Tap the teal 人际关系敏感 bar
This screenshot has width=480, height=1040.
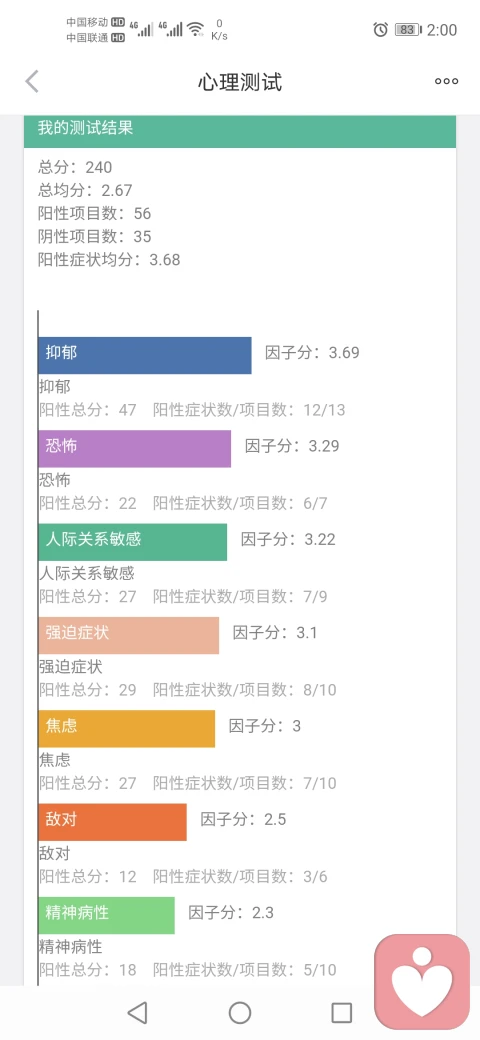[x=133, y=542]
